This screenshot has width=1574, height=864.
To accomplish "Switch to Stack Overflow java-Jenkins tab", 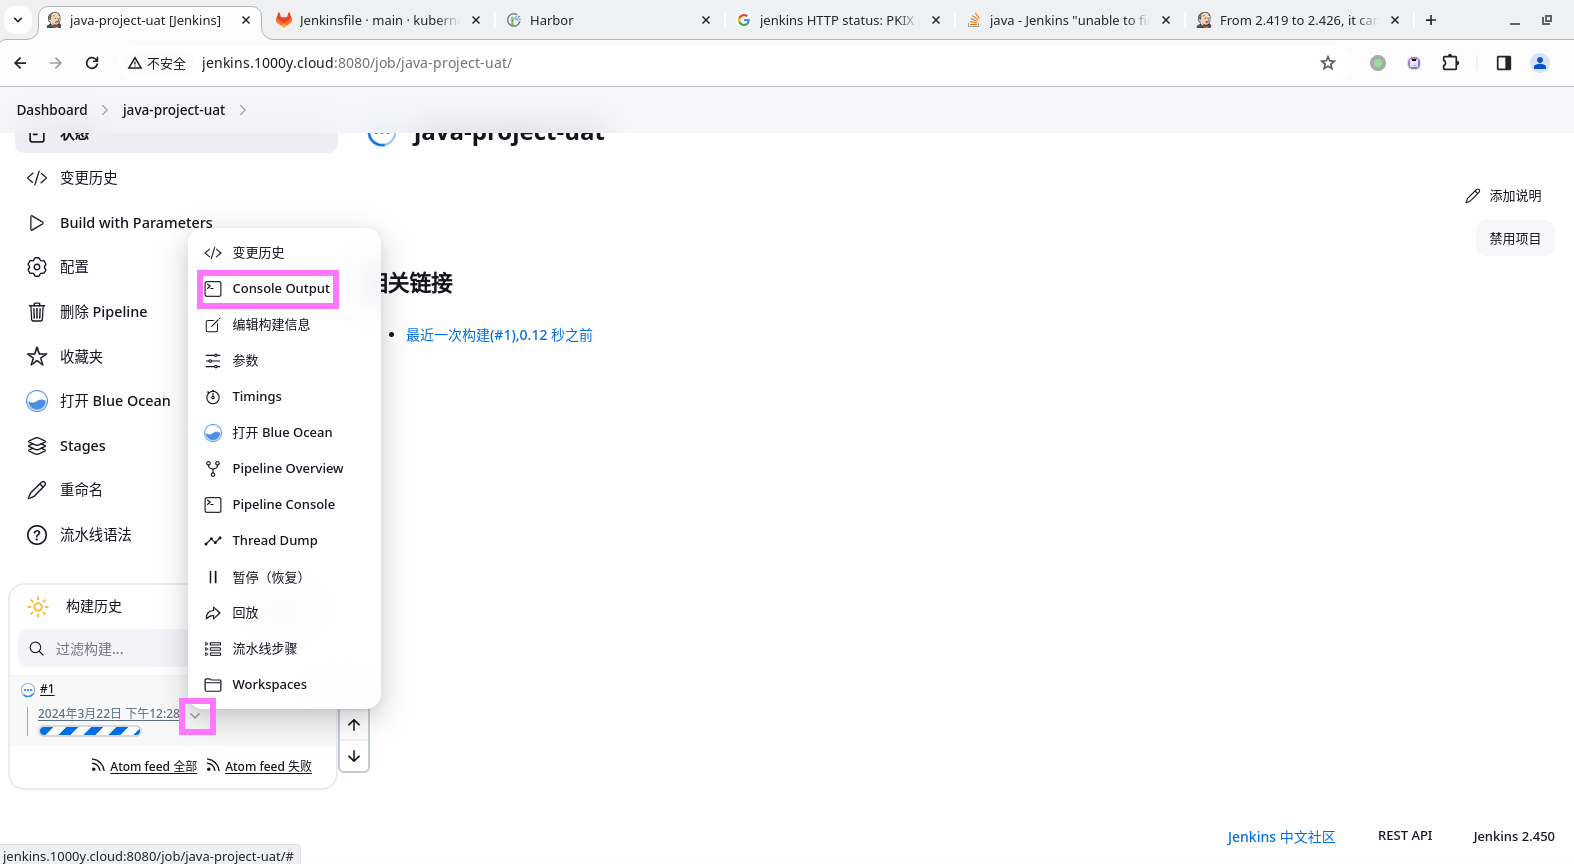I will click(1068, 20).
